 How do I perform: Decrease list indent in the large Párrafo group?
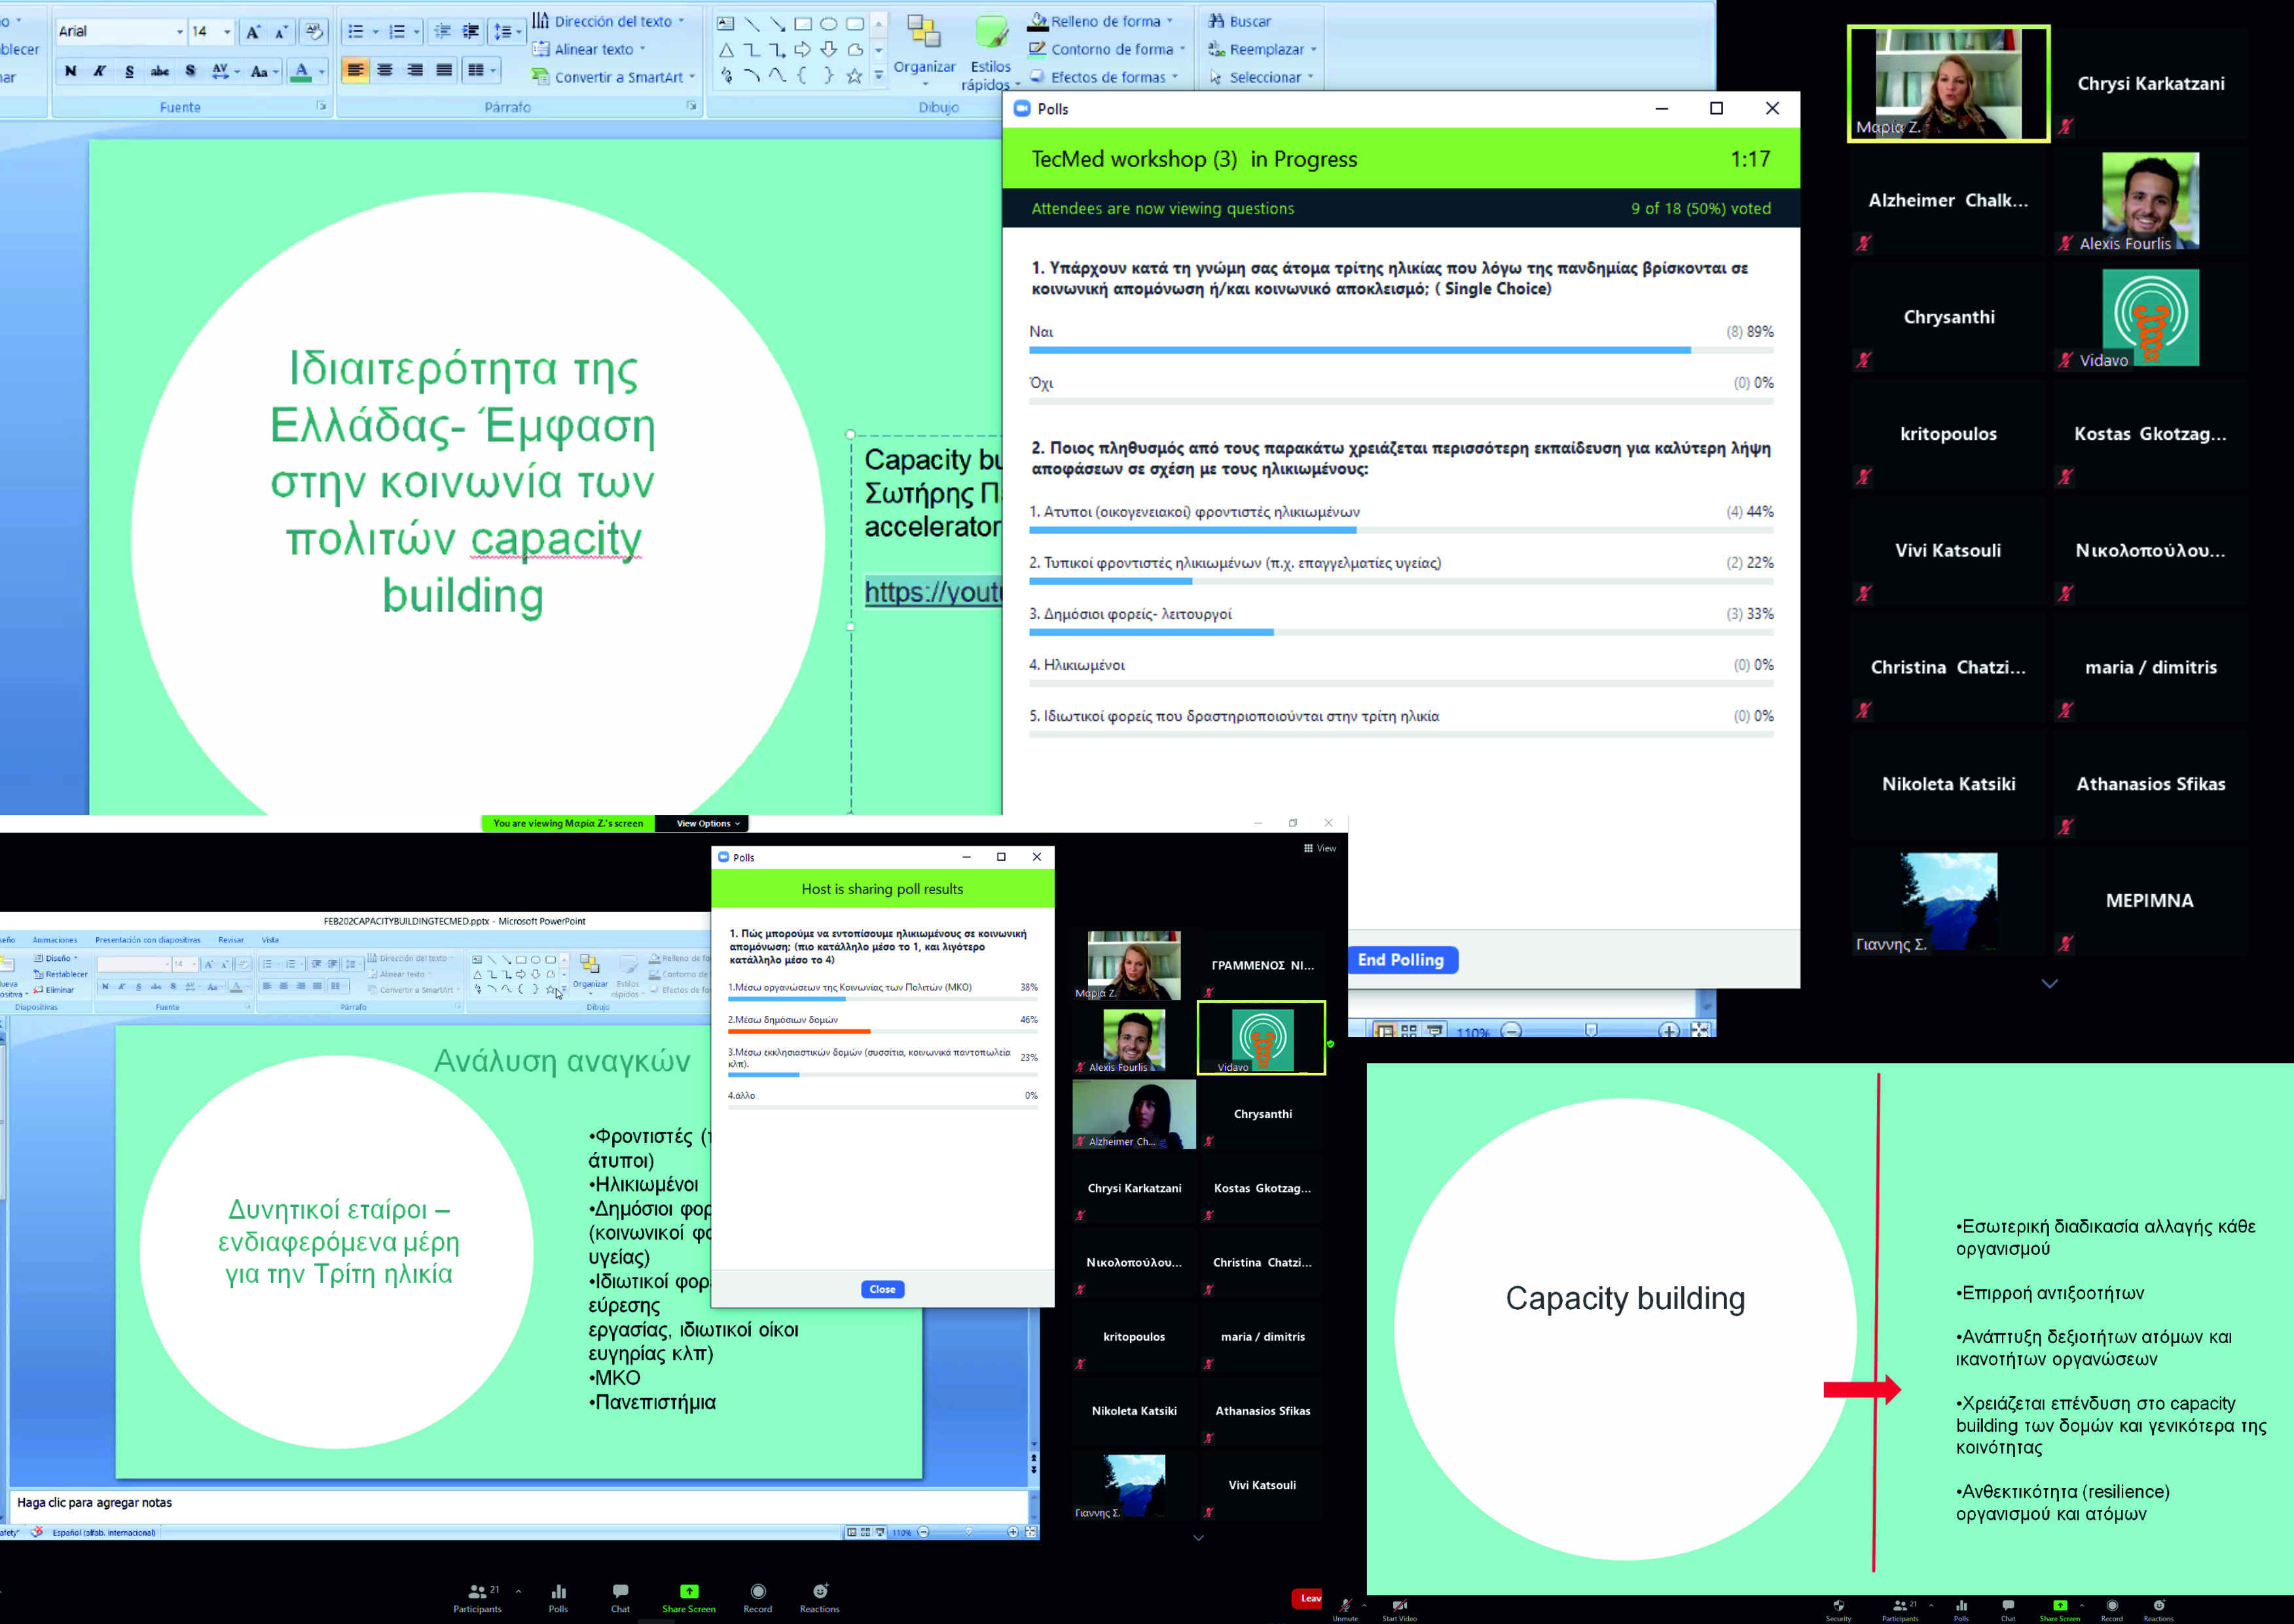442,32
